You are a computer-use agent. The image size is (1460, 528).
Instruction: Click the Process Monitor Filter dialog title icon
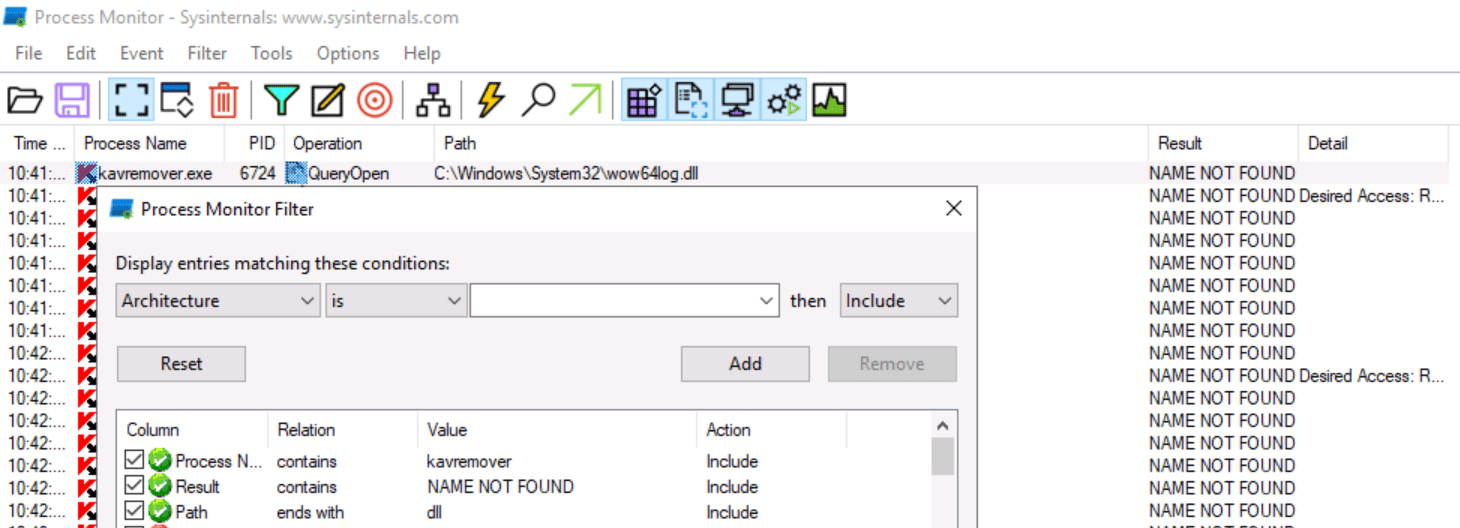tap(122, 209)
